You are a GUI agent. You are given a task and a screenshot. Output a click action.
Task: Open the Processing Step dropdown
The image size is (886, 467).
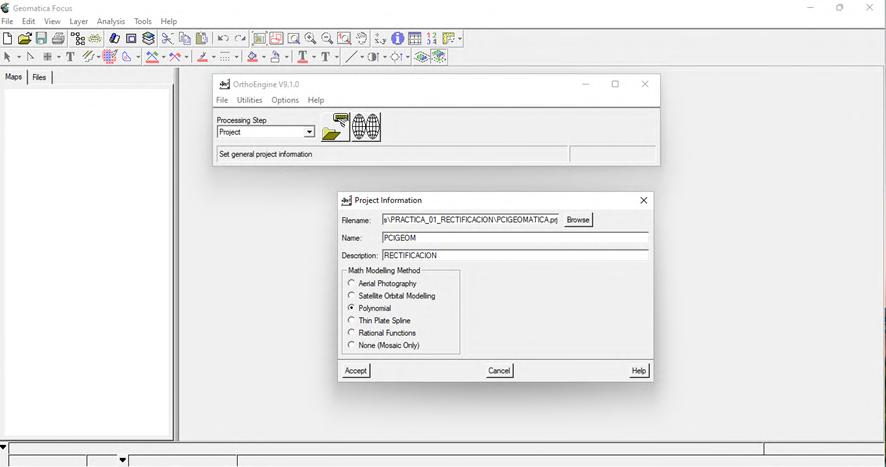309,132
